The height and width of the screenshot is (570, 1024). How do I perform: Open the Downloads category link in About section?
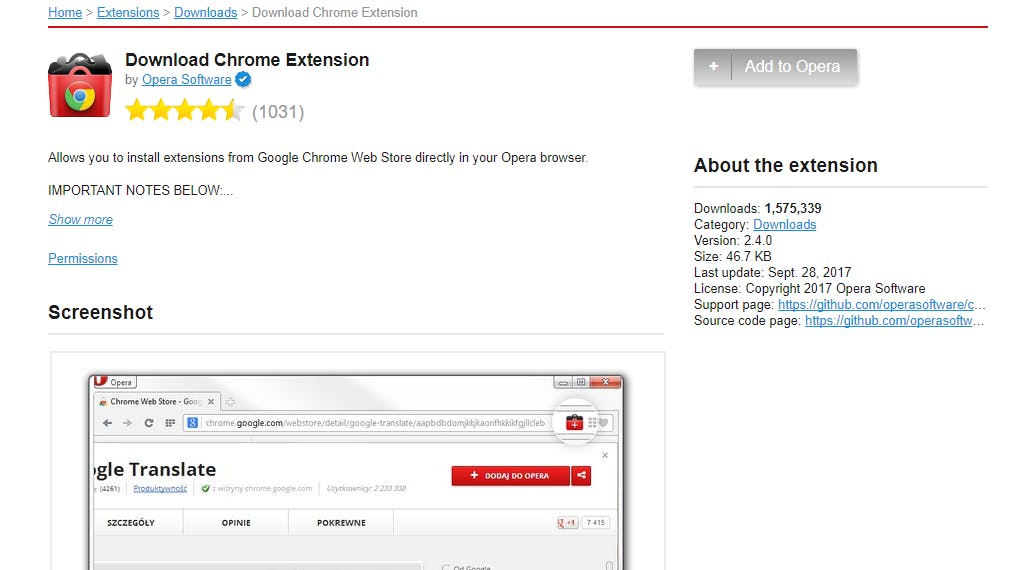click(x=784, y=225)
